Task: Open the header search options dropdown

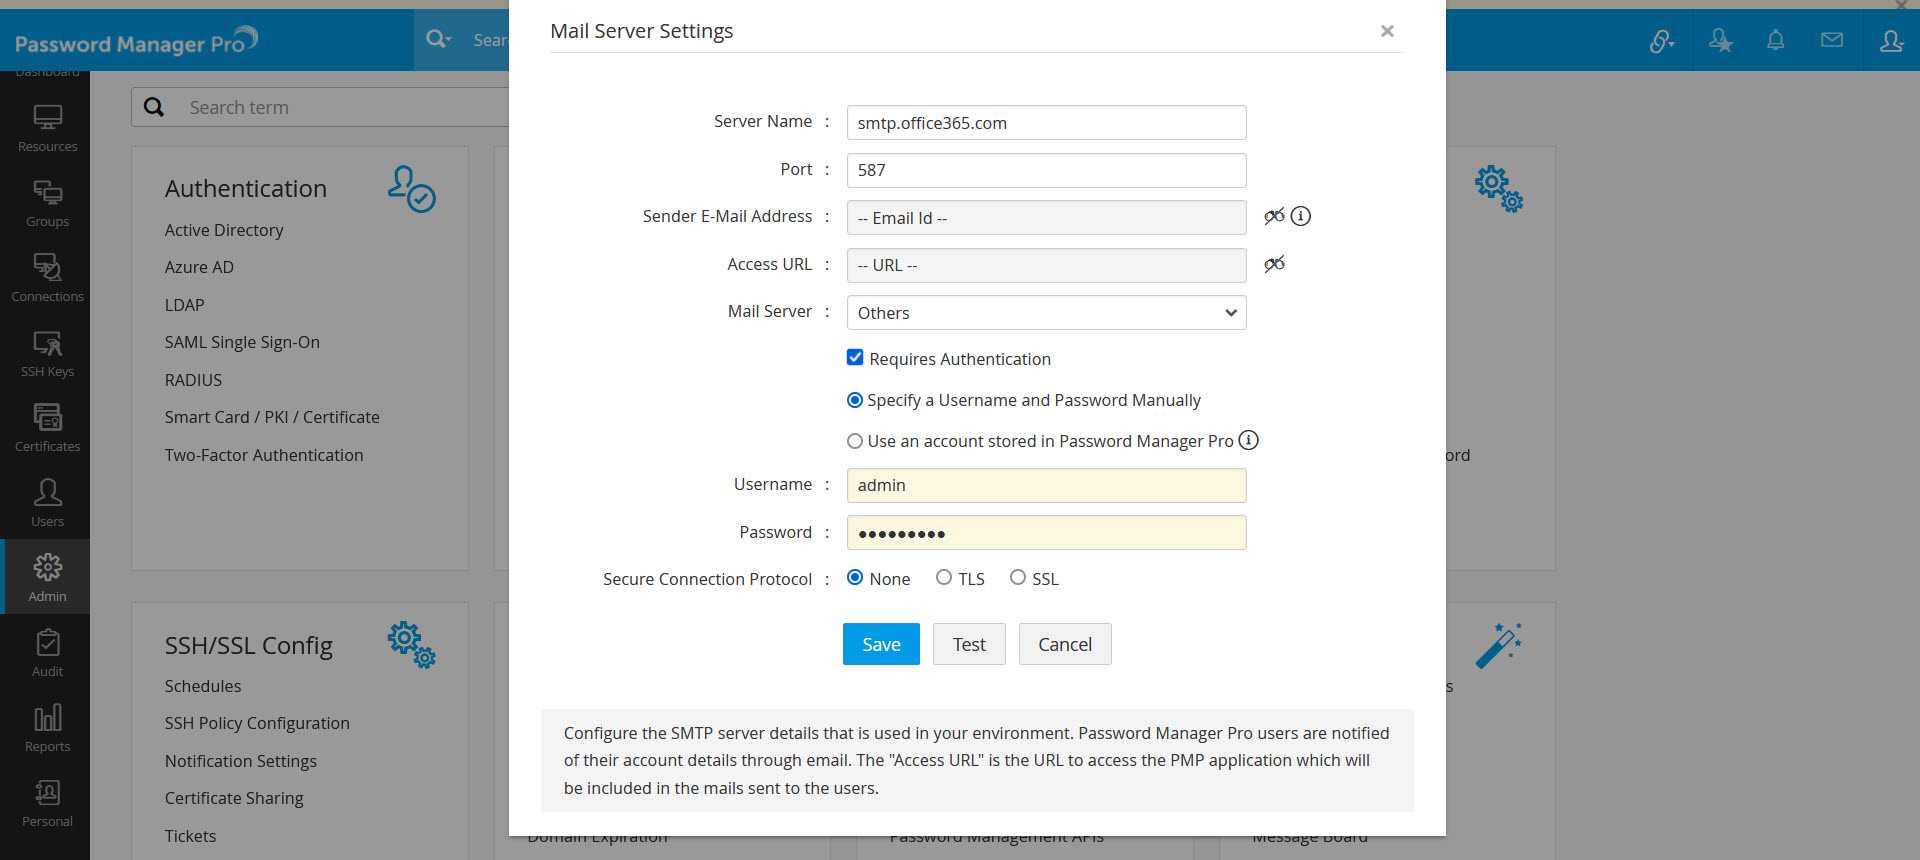Action: coord(439,40)
